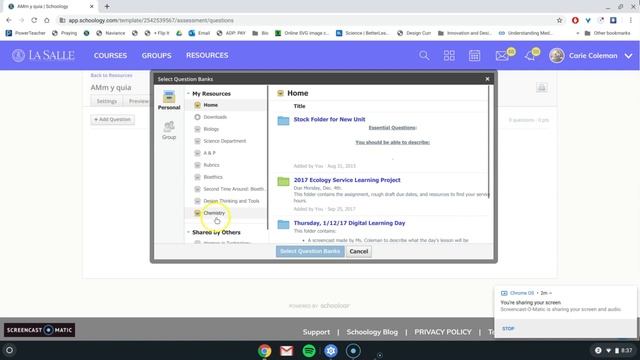Open the RESOURCES menu

pyautogui.click(x=207, y=56)
